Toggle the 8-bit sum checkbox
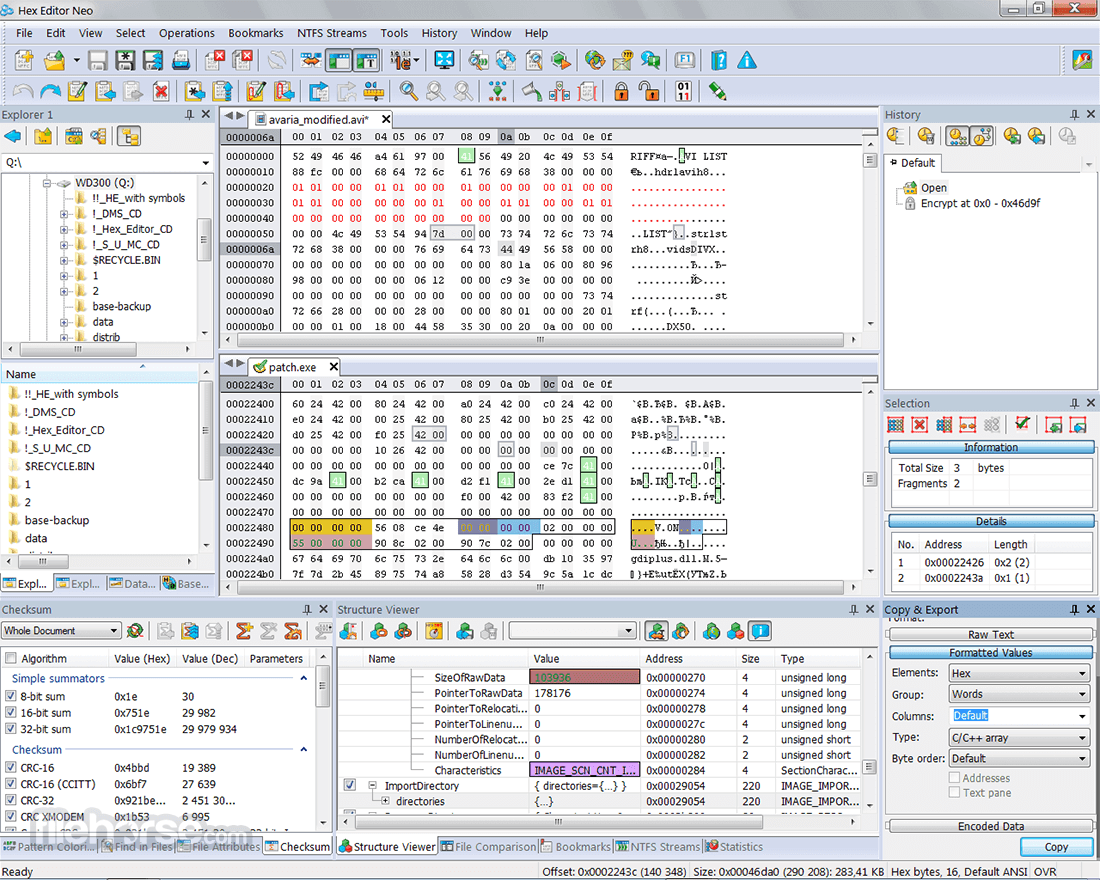 (x=11, y=696)
